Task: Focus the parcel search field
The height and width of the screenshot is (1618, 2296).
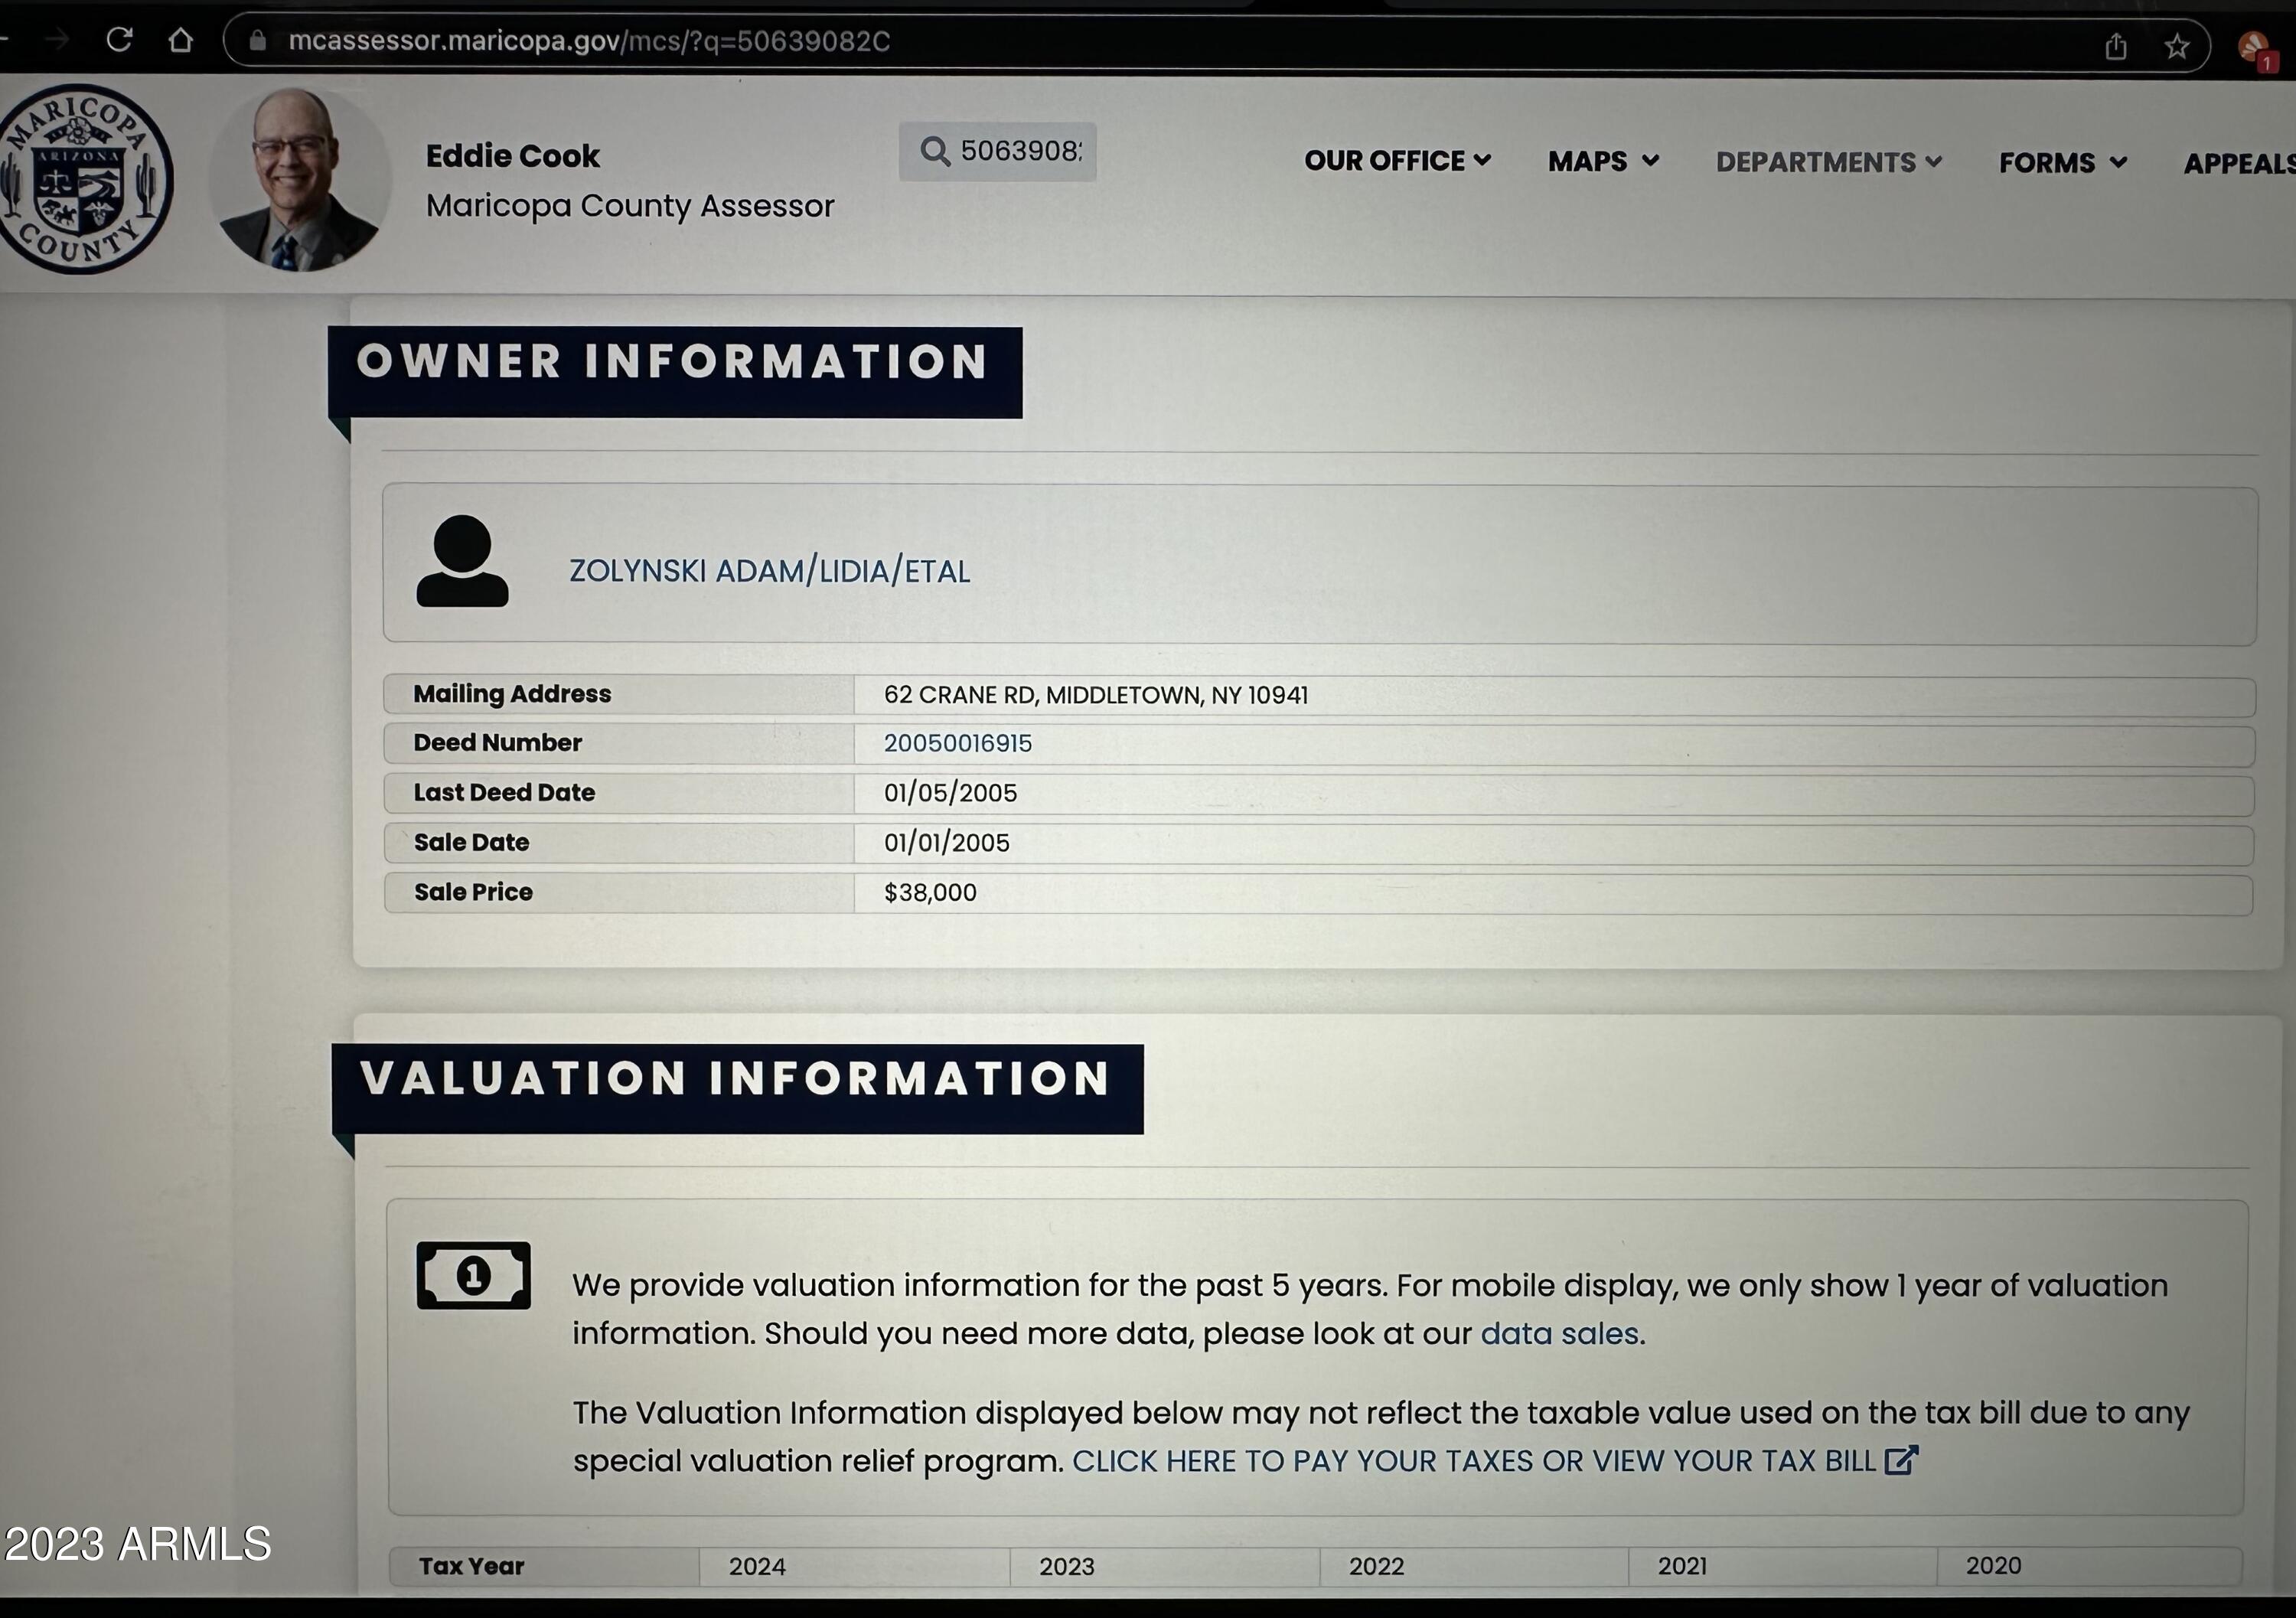Action: point(998,151)
